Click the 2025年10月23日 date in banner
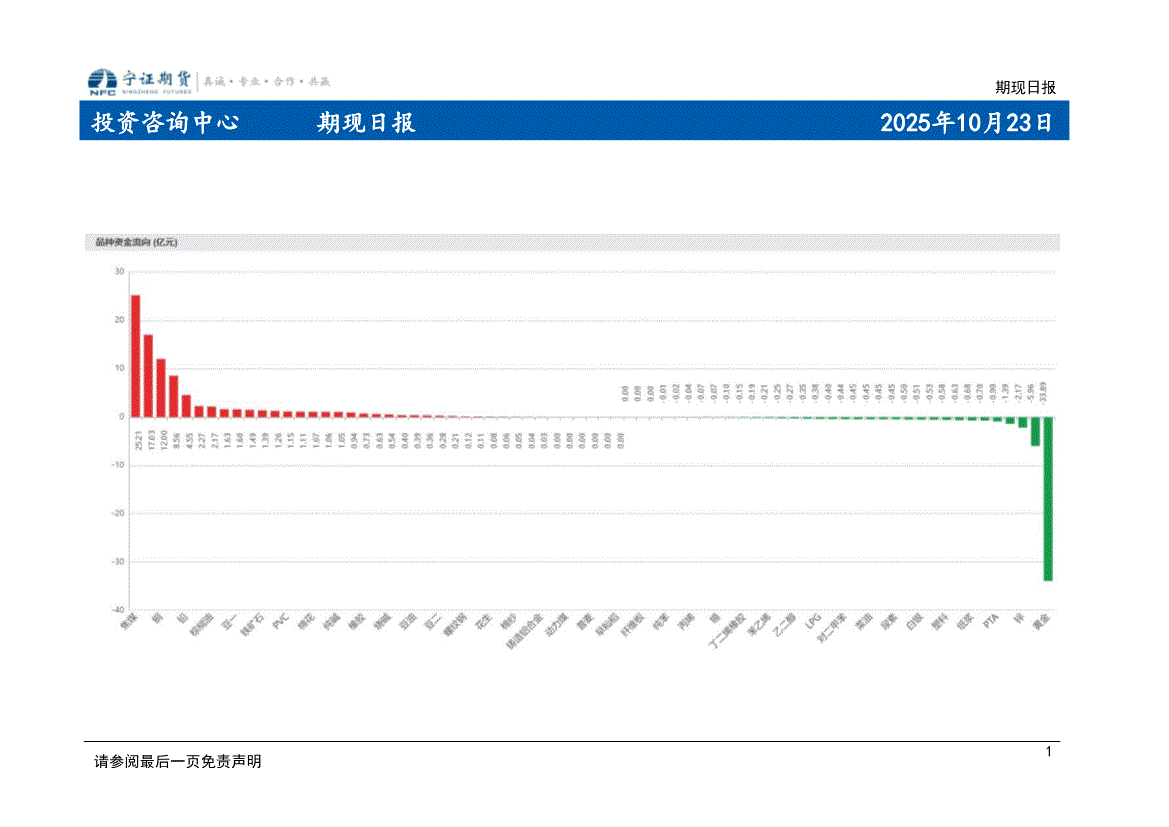The height and width of the screenshot is (827, 1169). [965, 123]
